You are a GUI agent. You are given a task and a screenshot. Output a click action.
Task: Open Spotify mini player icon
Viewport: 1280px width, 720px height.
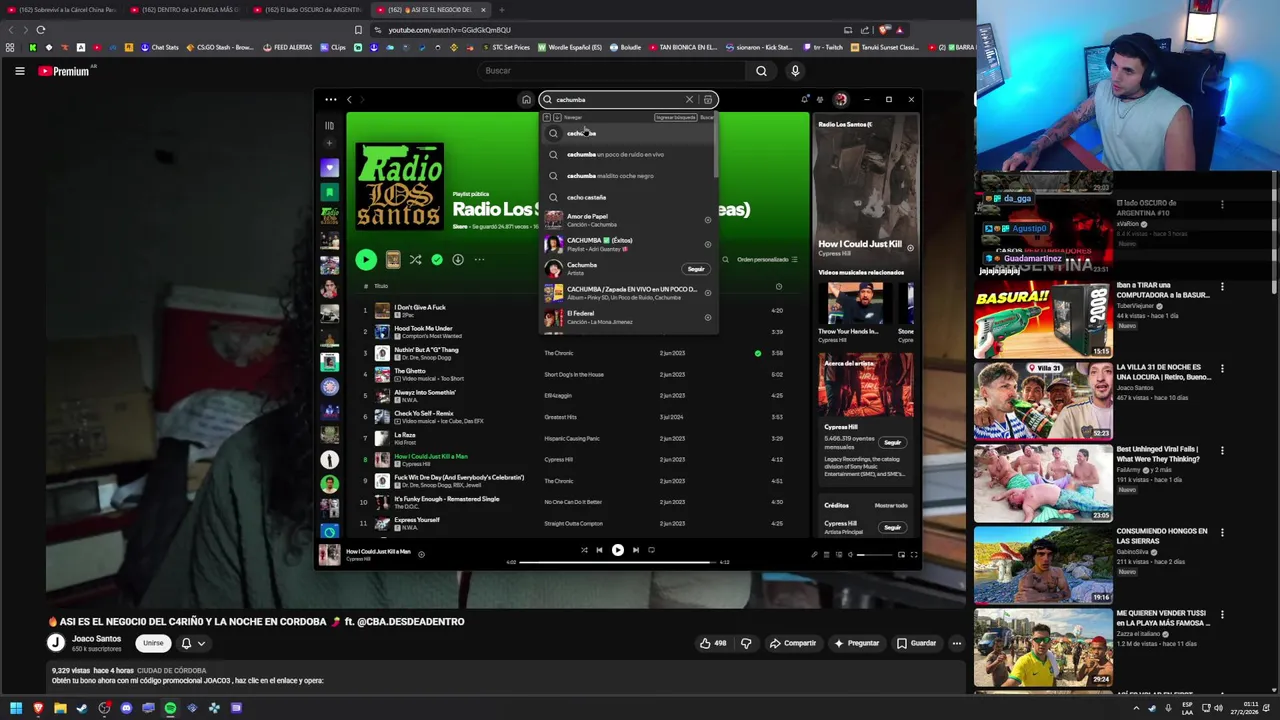pos(901,554)
